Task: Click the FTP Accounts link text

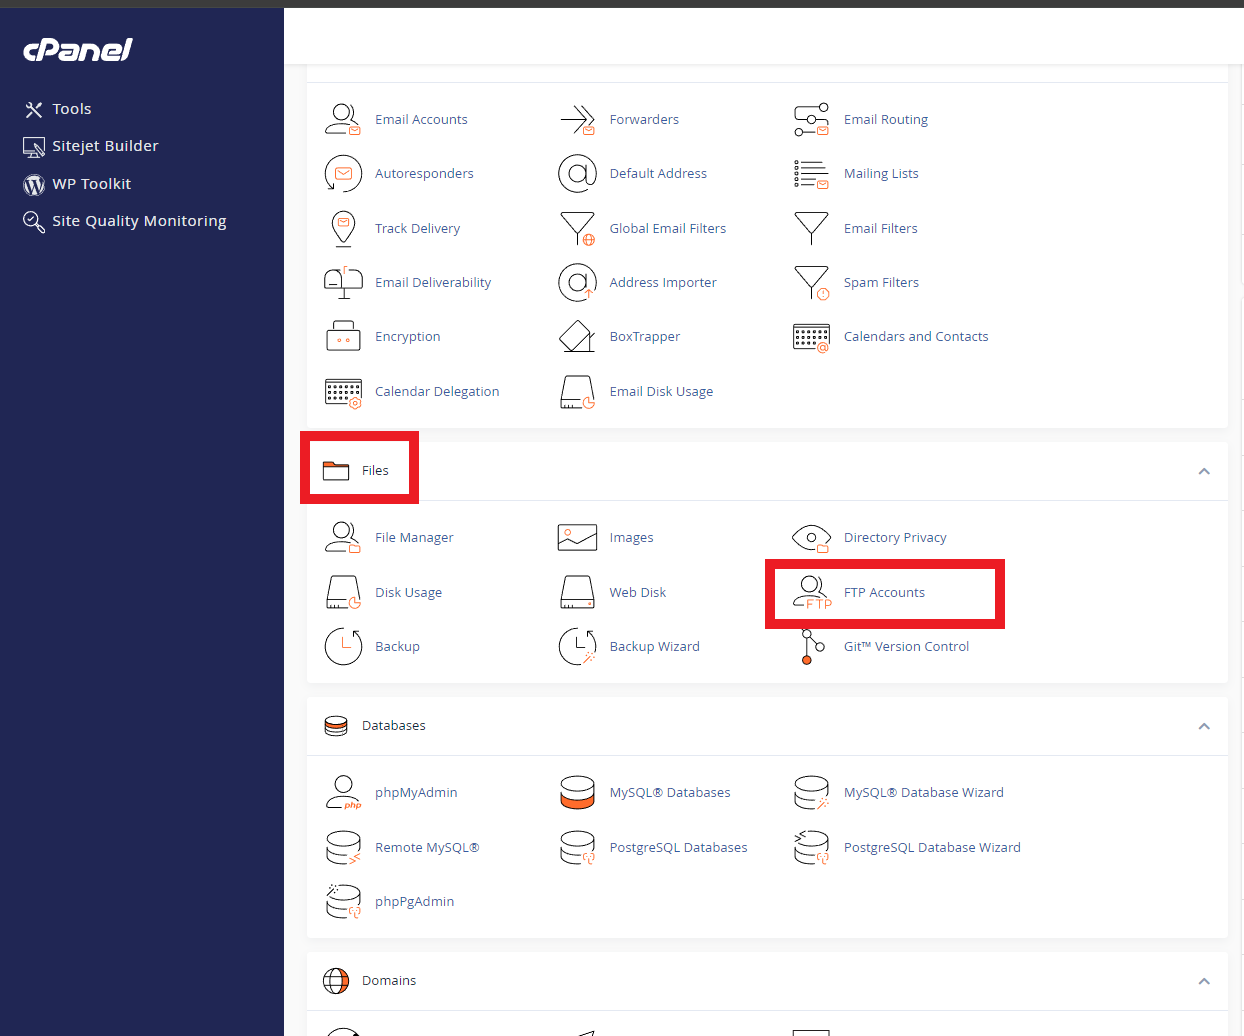Action: tap(884, 592)
